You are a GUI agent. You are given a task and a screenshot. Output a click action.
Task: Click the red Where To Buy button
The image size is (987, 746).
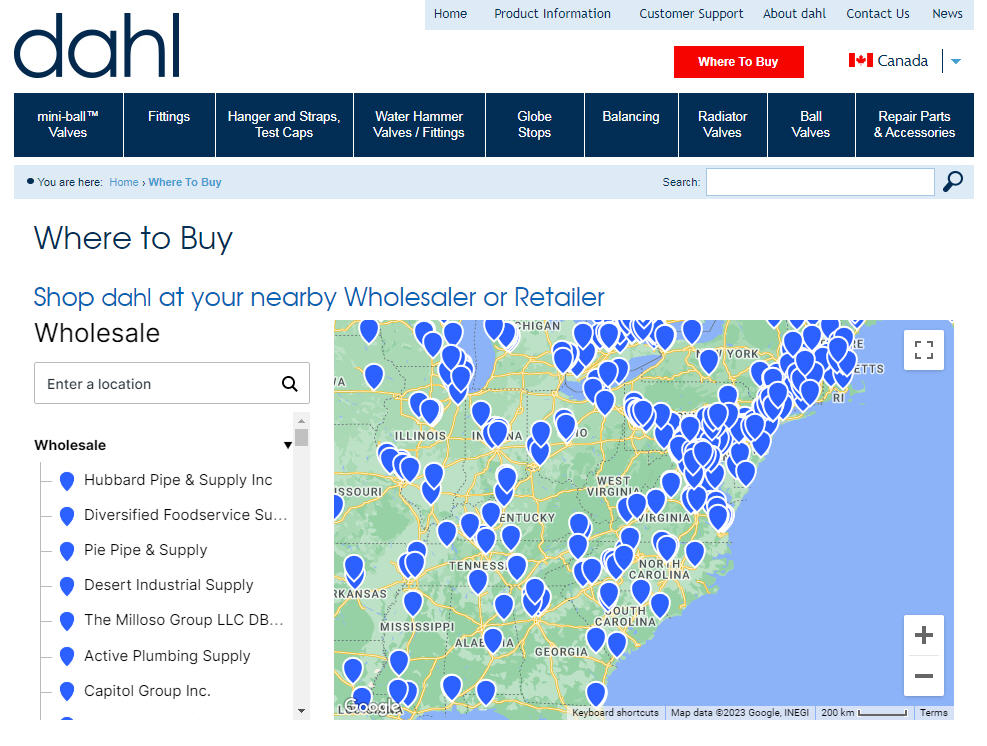point(738,62)
